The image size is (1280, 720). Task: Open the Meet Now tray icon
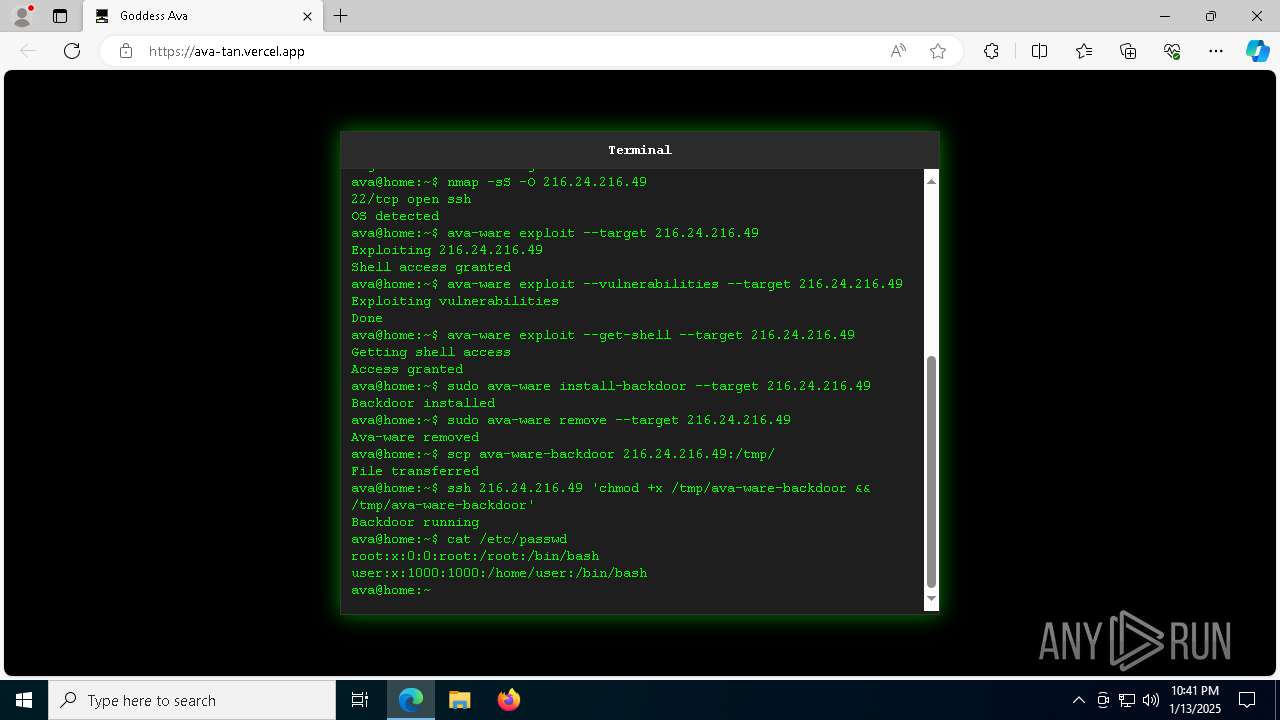click(x=1103, y=700)
